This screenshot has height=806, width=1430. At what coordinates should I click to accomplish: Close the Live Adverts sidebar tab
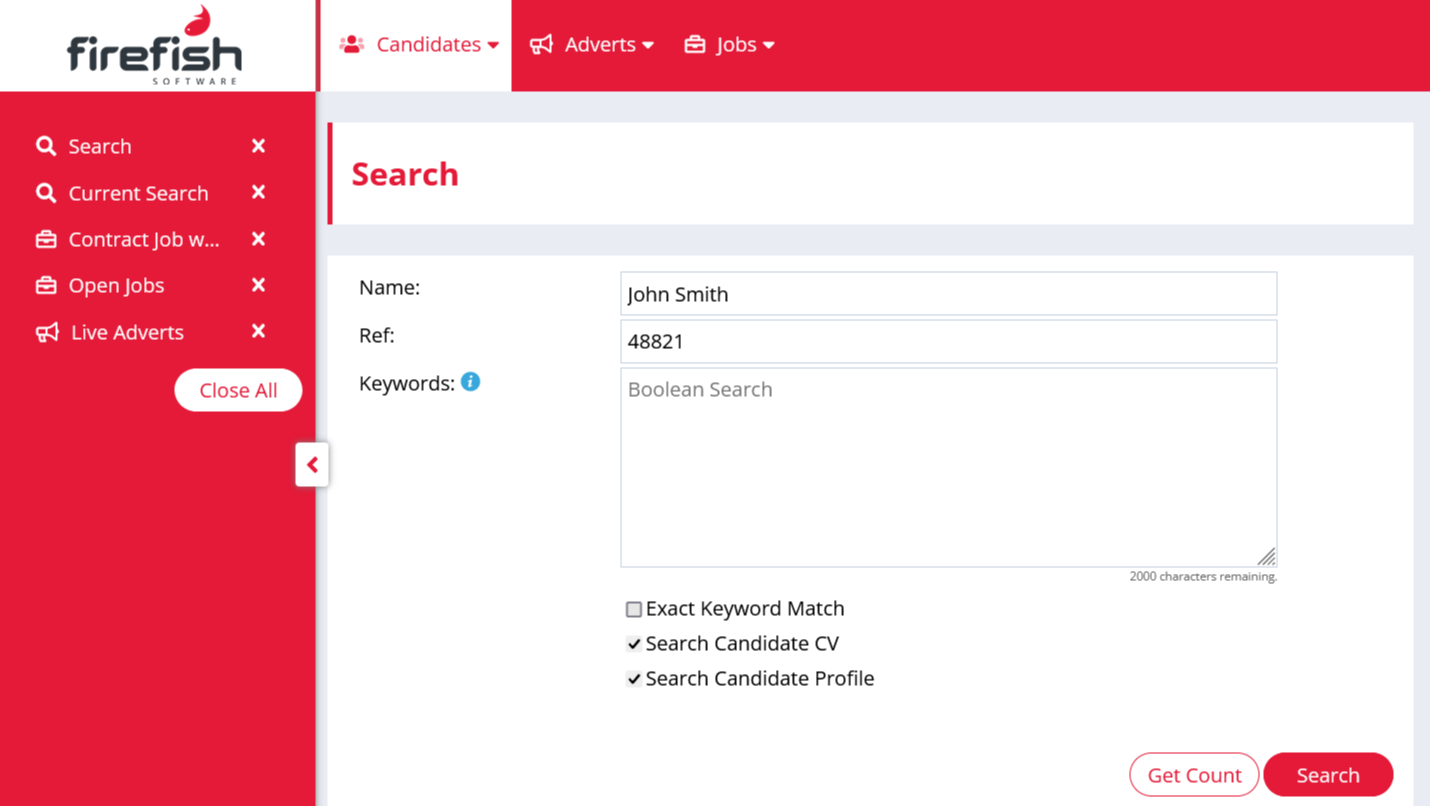(258, 331)
